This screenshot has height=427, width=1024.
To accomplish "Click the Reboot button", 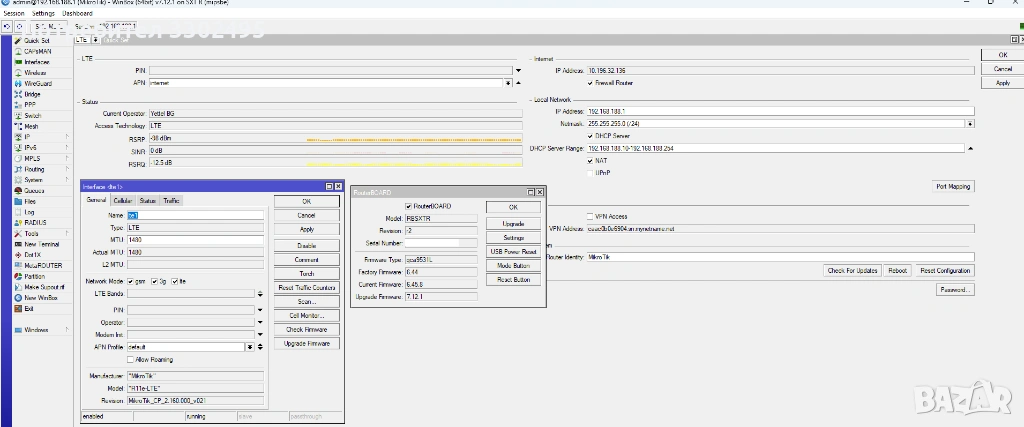I will point(898,271).
